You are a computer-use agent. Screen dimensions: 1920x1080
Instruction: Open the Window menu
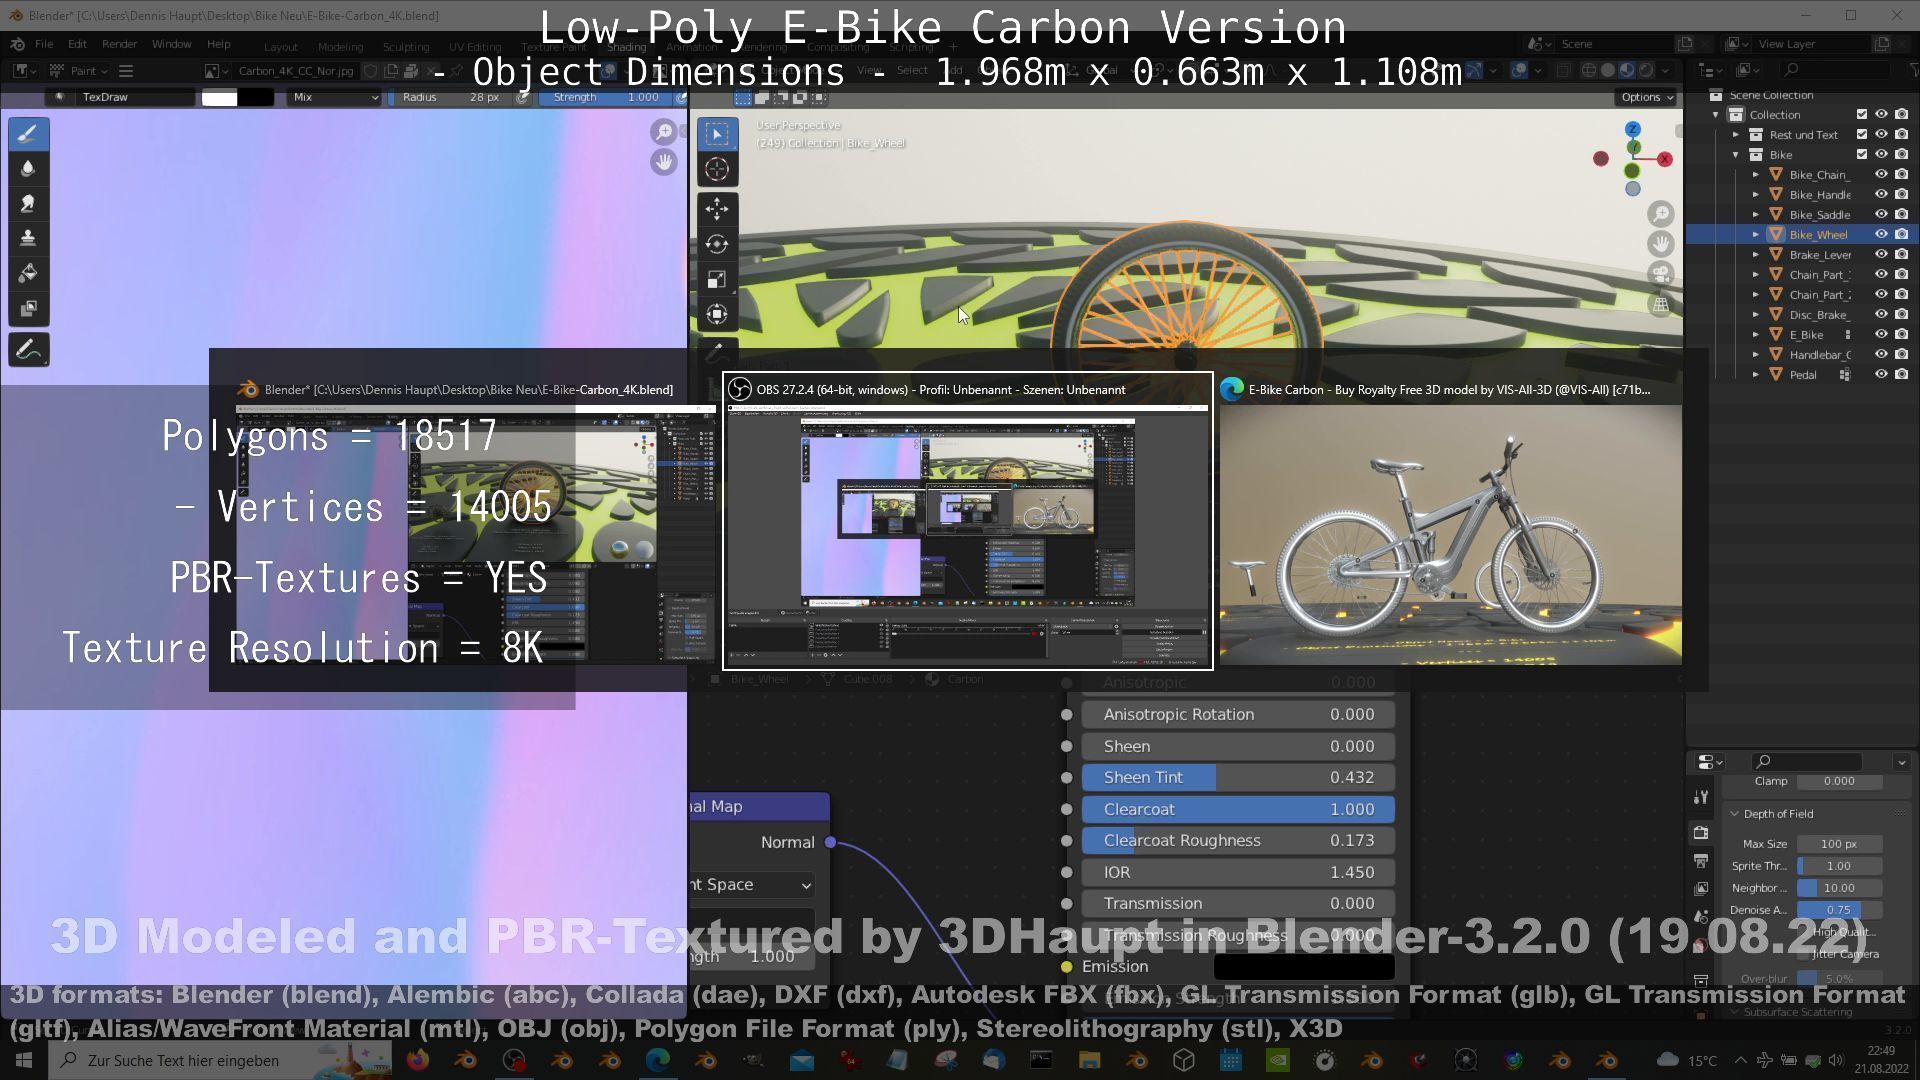171,44
